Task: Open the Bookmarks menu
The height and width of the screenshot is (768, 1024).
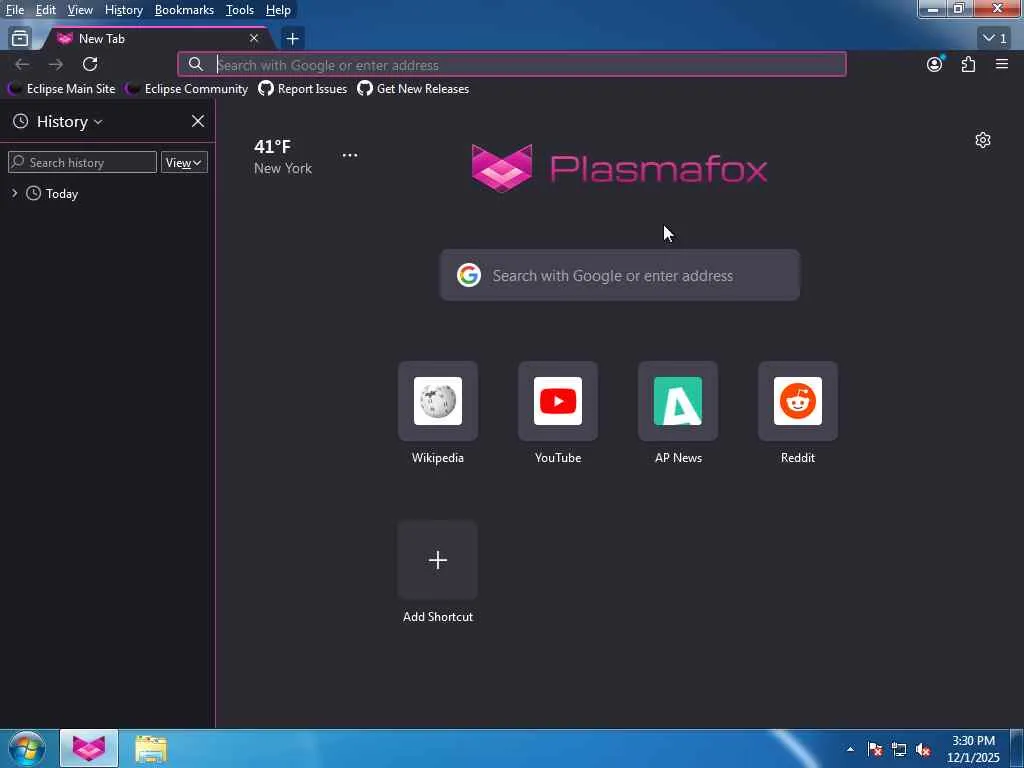Action: 184,10
